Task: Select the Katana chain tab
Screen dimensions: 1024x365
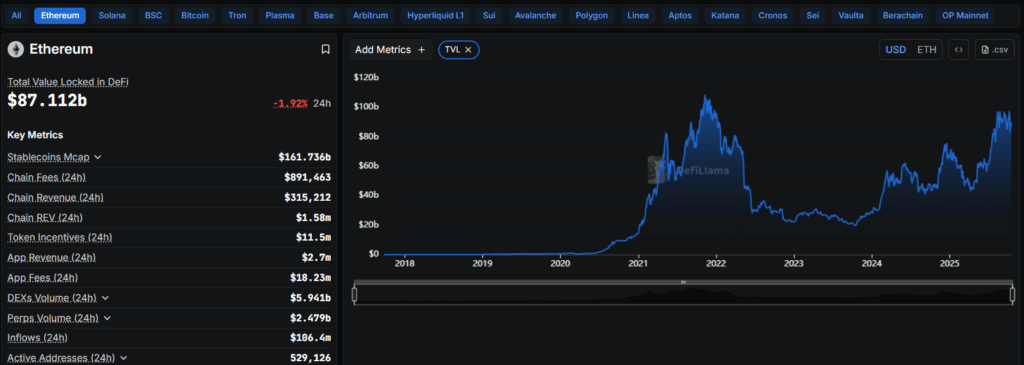Action: pos(724,15)
